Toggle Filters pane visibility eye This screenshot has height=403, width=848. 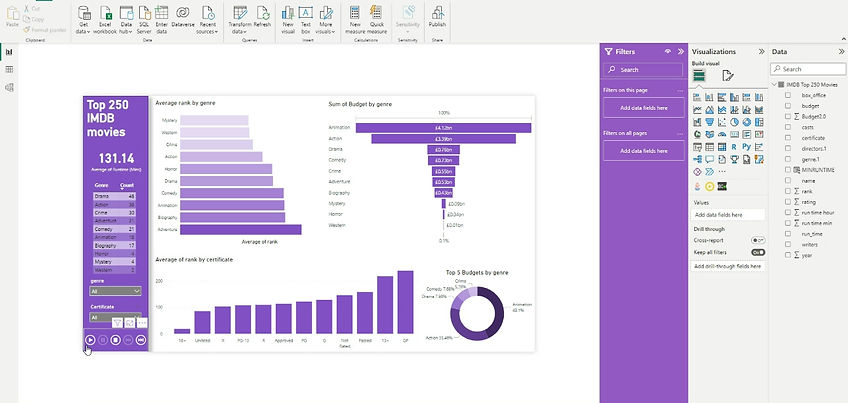point(668,51)
